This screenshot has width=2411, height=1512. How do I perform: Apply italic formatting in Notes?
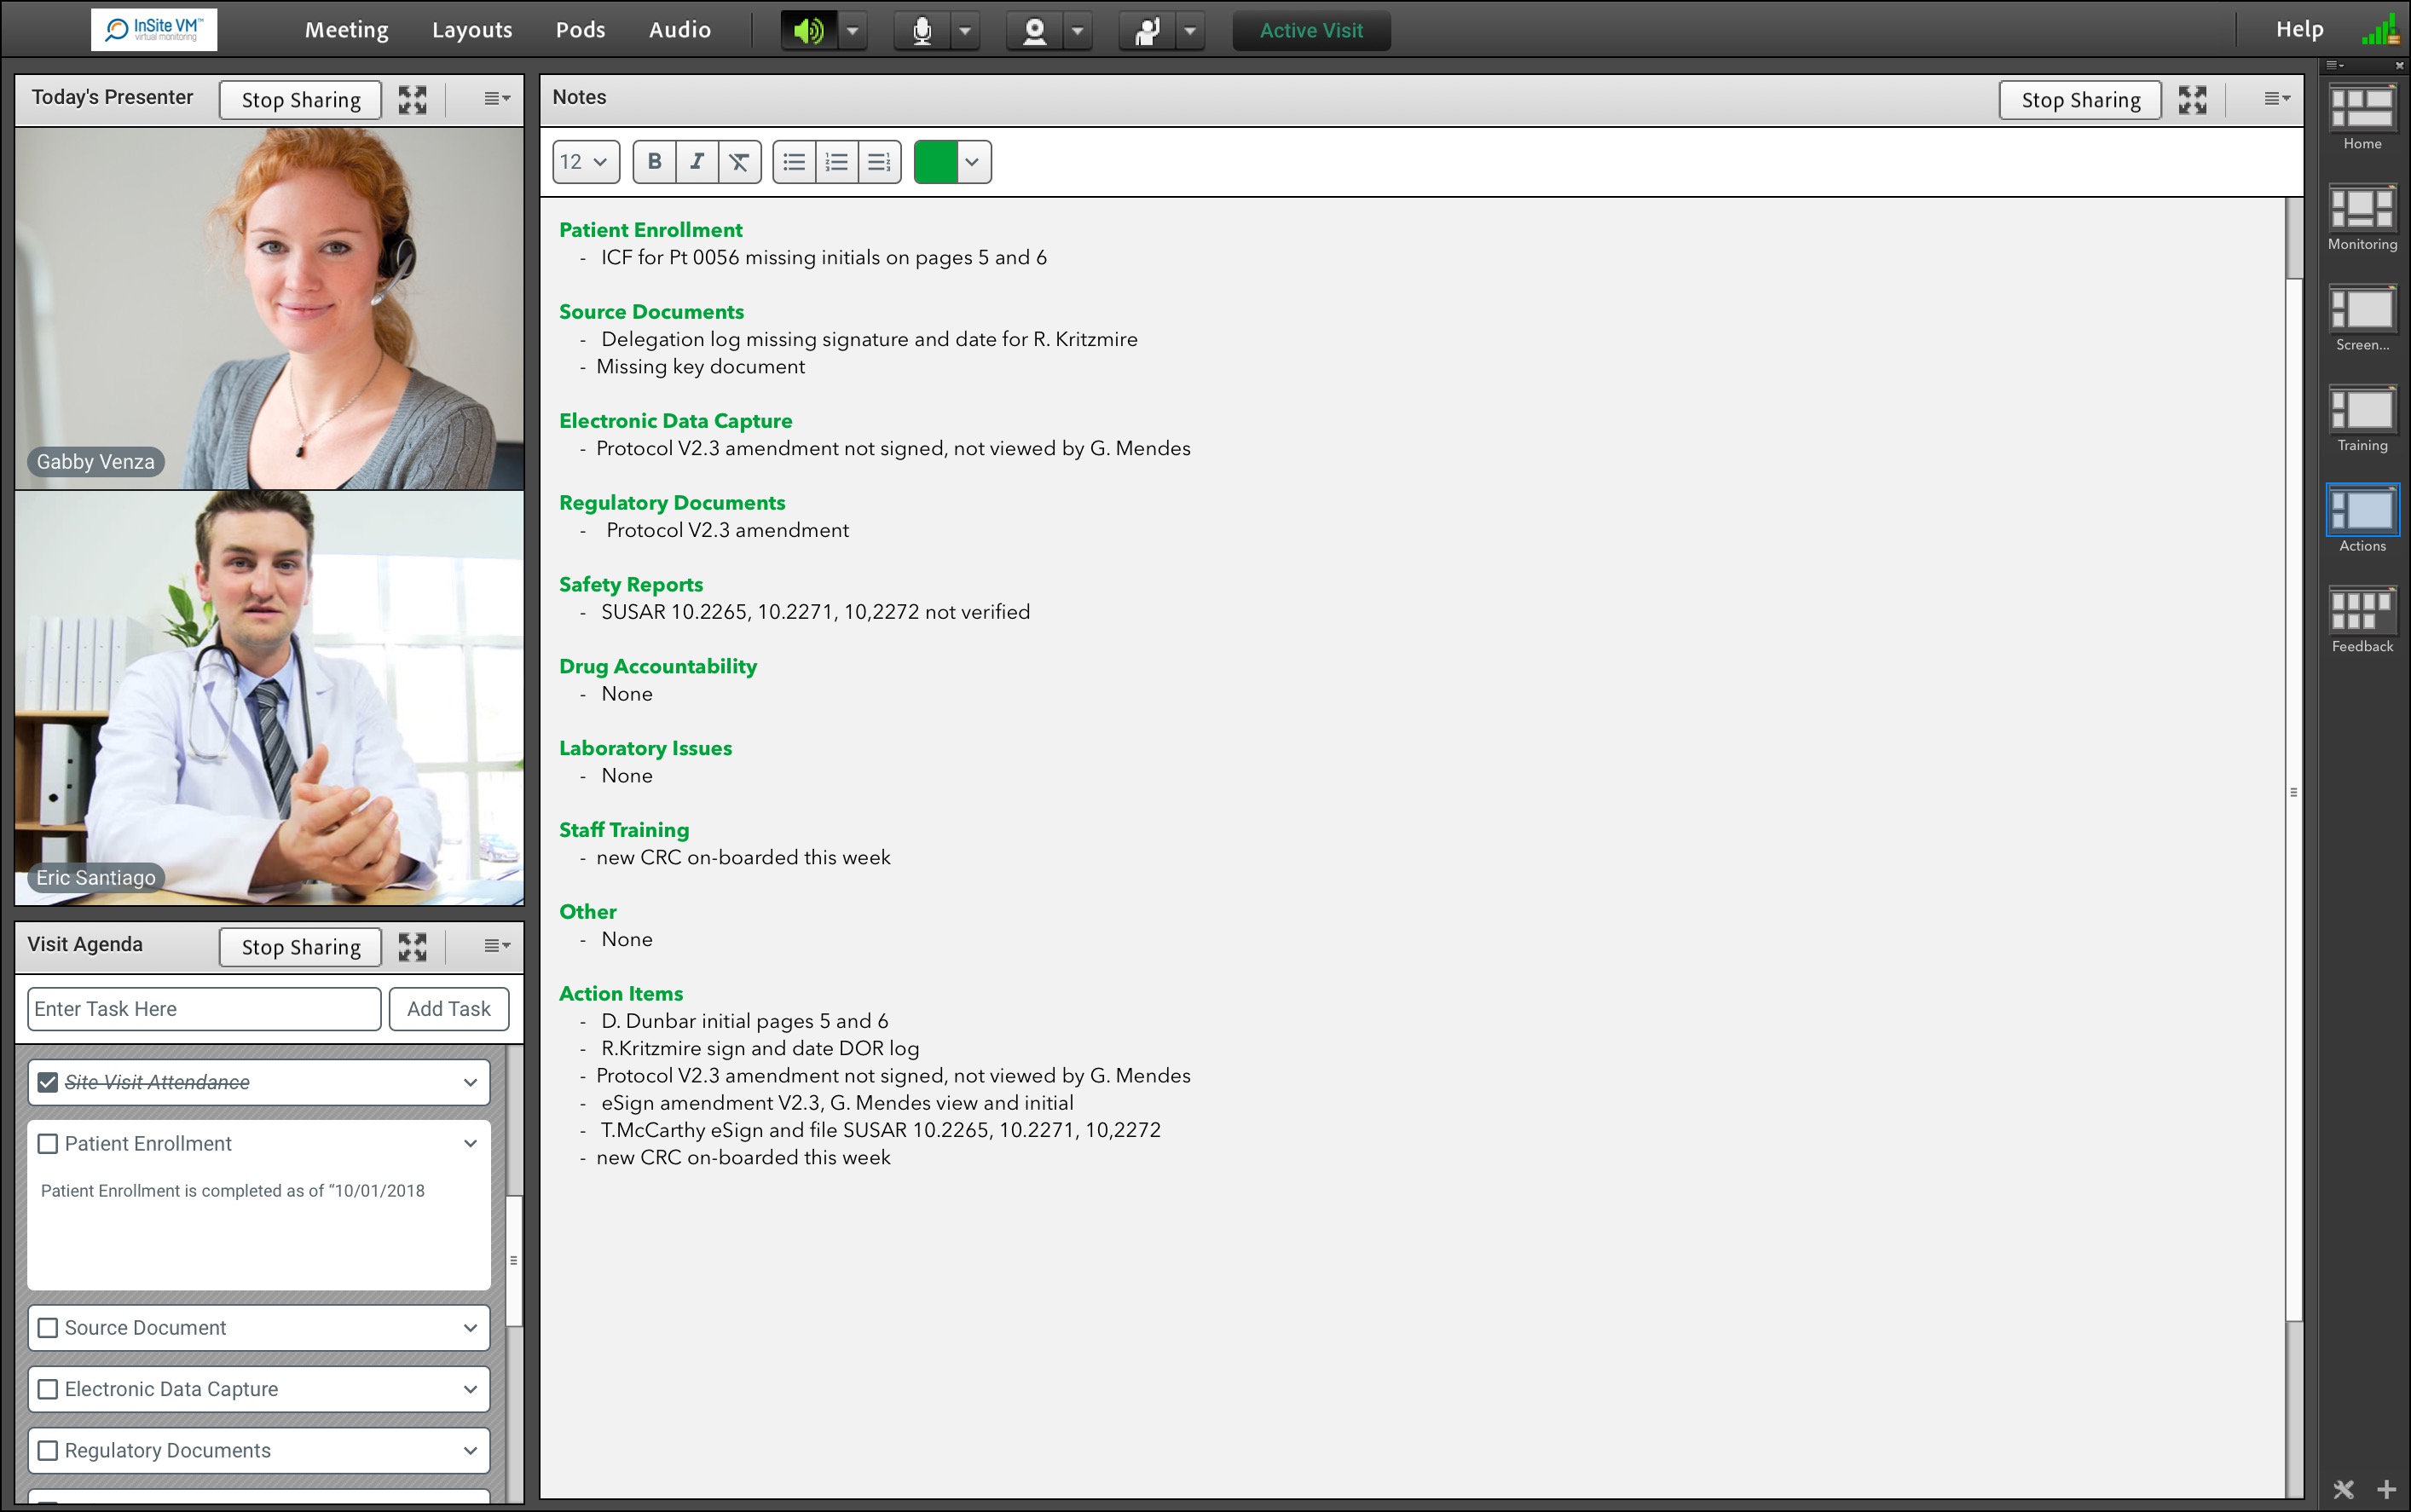point(697,162)
